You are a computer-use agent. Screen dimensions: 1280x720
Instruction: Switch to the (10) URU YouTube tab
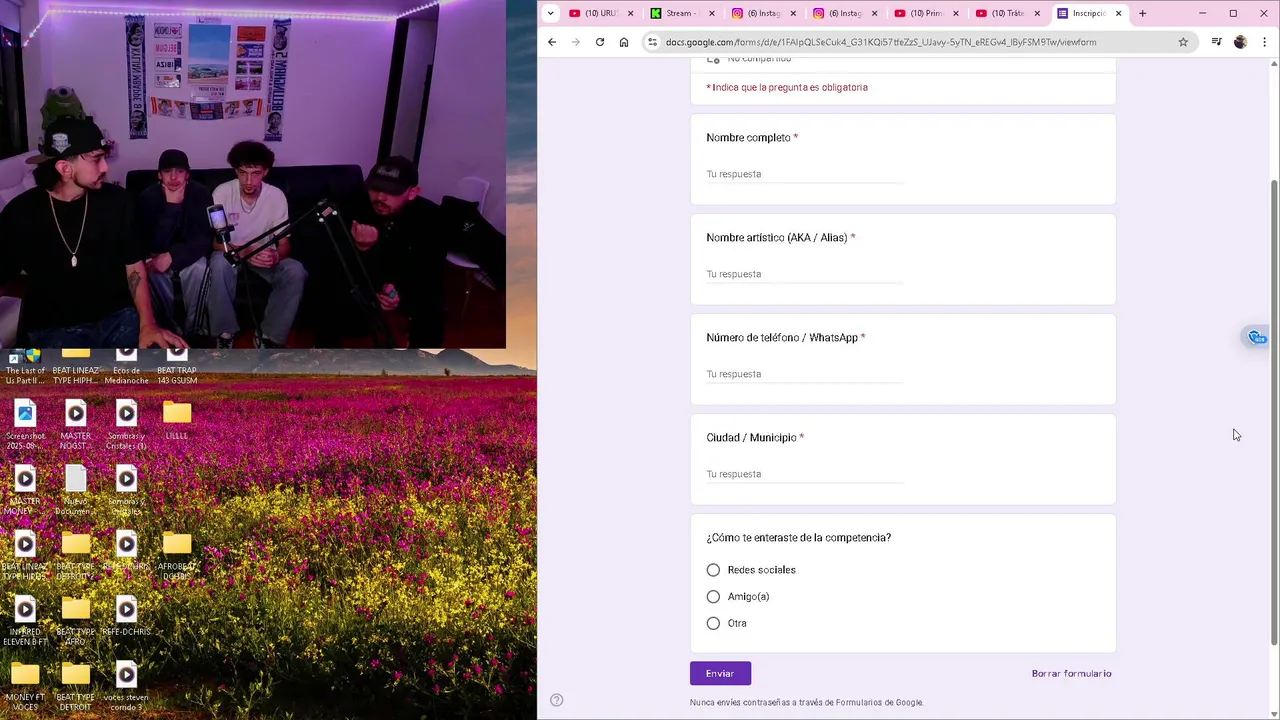[600, 13]
